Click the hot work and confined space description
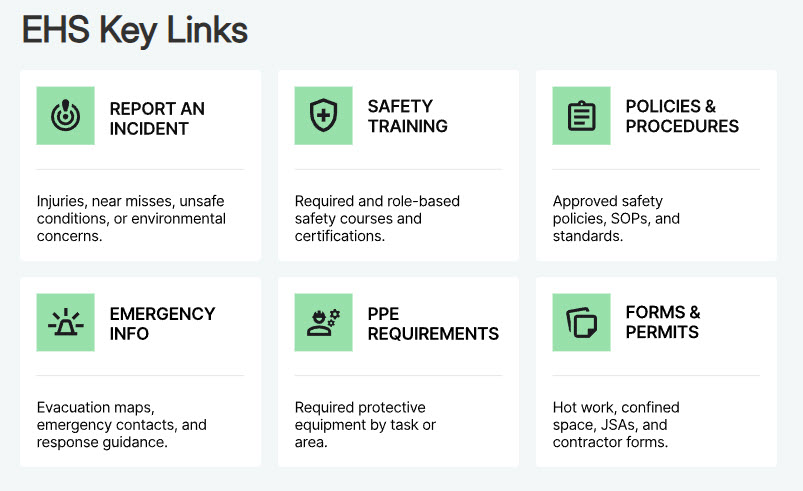 [x=616, y=424]
